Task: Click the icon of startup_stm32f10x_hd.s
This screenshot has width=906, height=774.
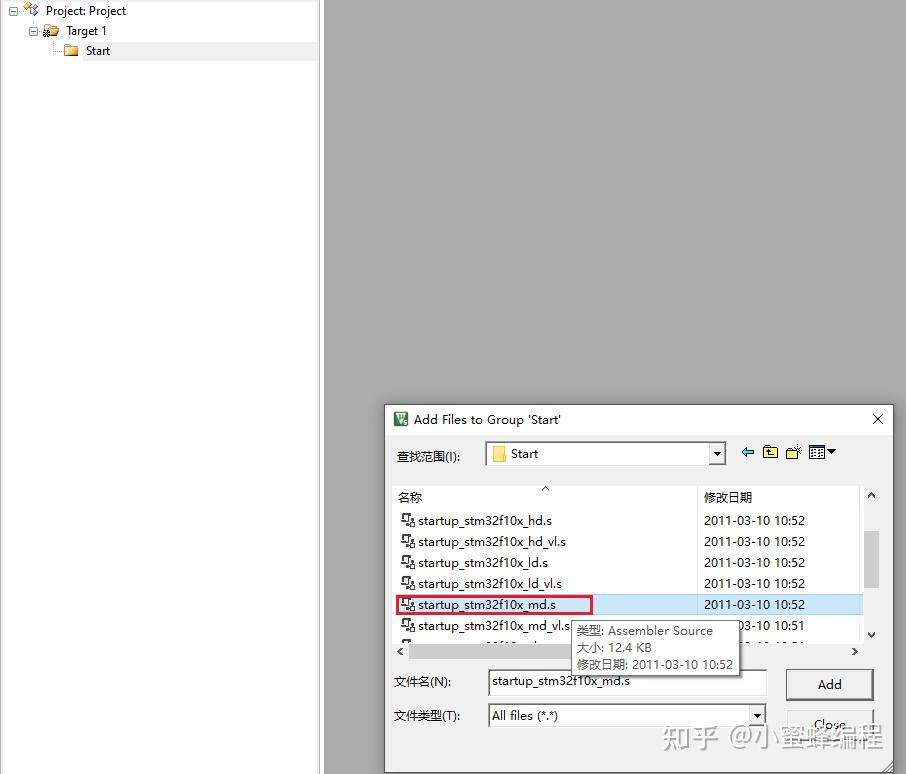Action: point(408,520)
